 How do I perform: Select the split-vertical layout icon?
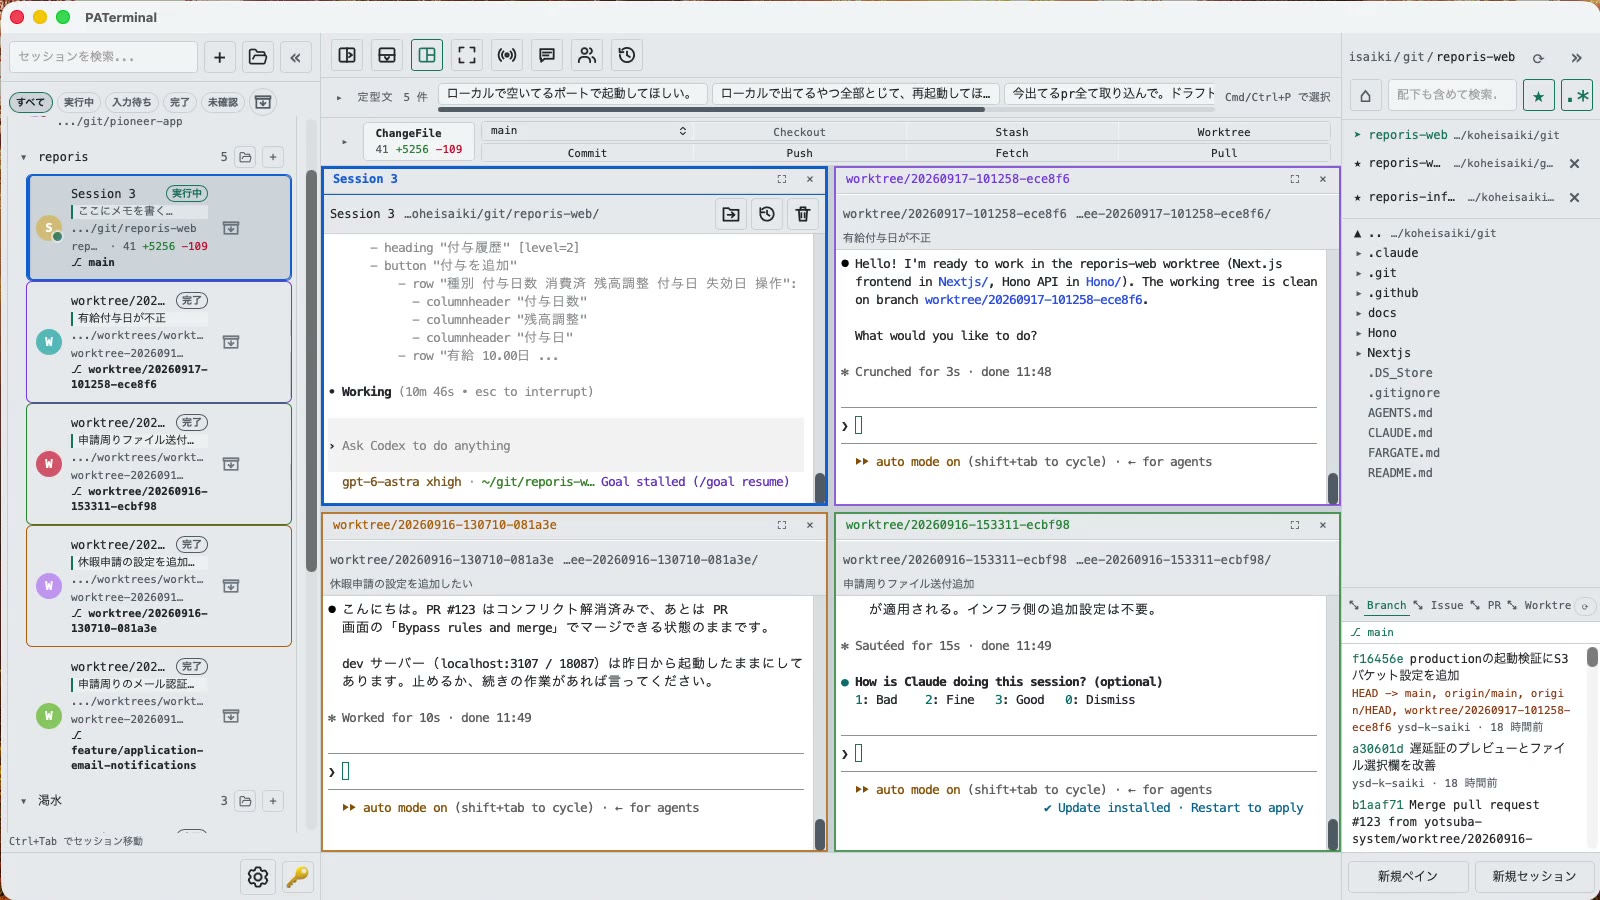point(347,55)
